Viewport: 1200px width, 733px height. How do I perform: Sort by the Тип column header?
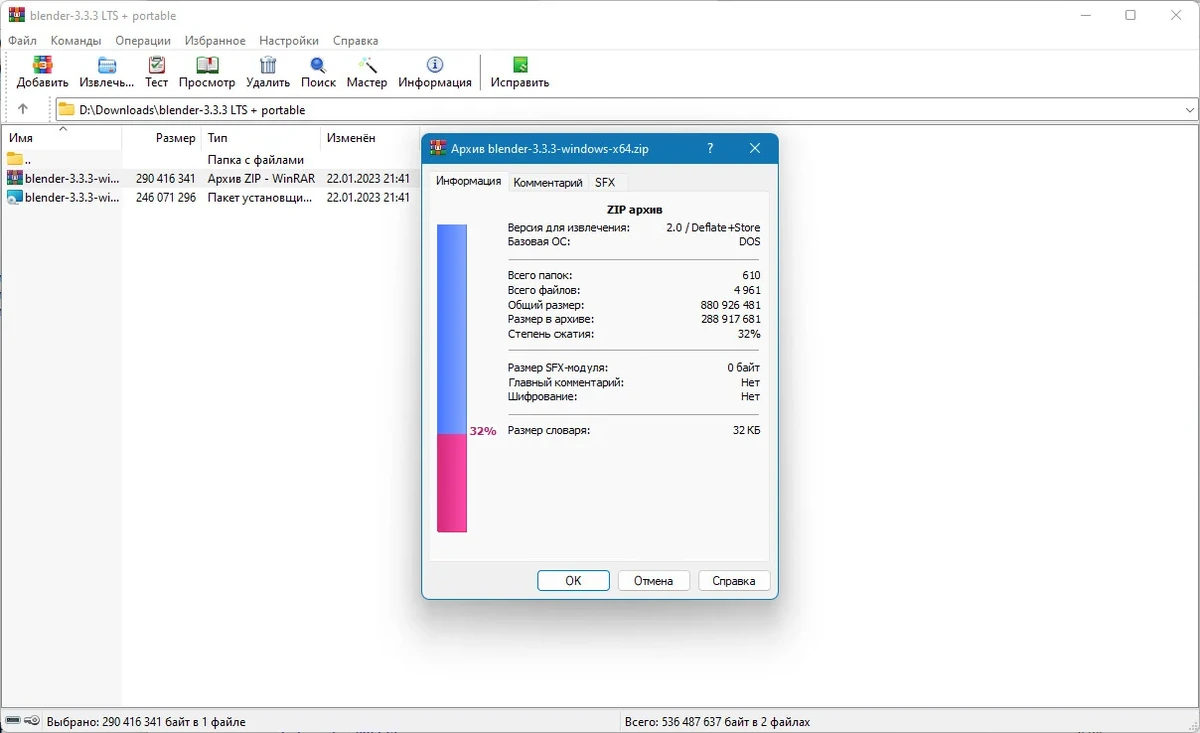(x=260, y=138)
